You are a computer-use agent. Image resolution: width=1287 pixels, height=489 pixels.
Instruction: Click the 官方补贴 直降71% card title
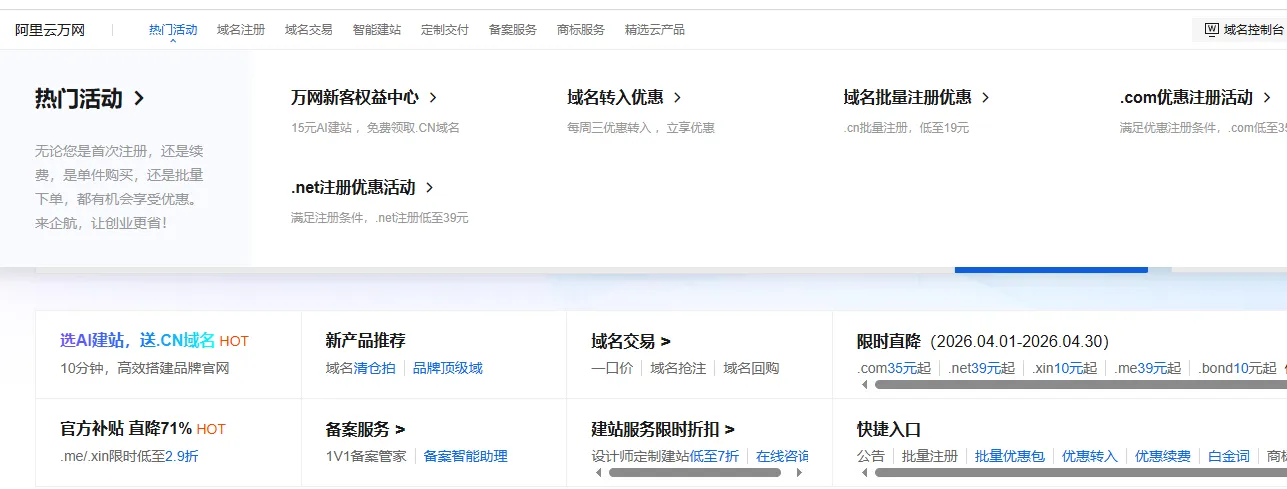[126, 428]
